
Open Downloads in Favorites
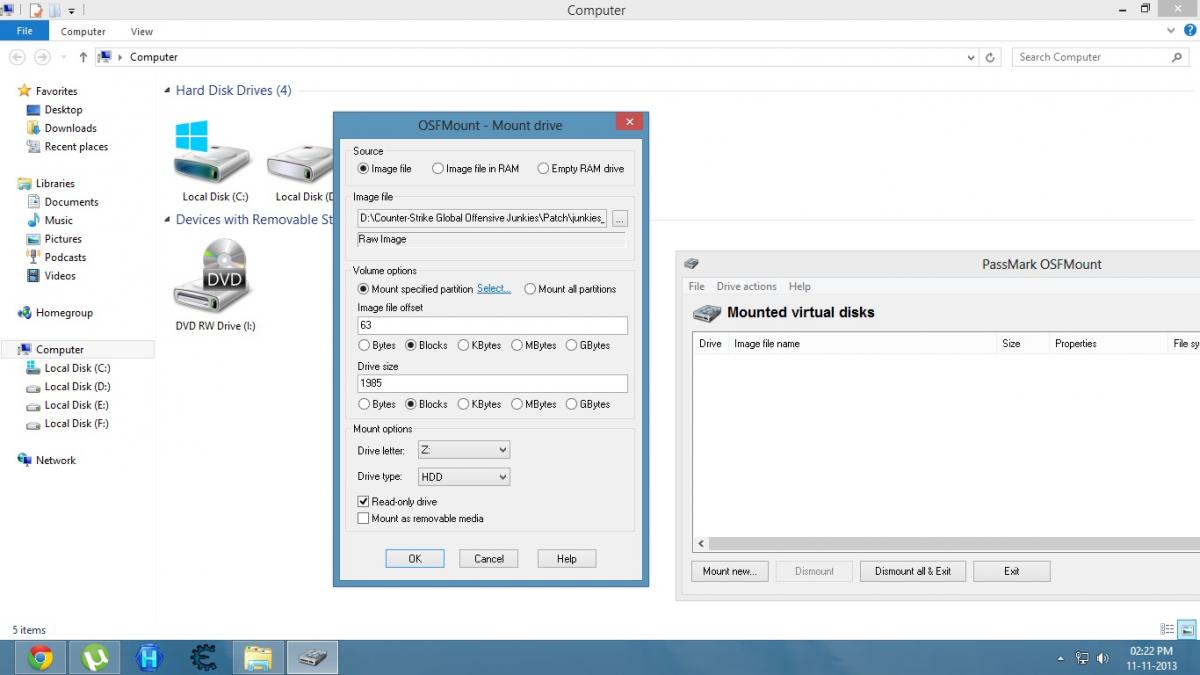click(x=70, y=128)
